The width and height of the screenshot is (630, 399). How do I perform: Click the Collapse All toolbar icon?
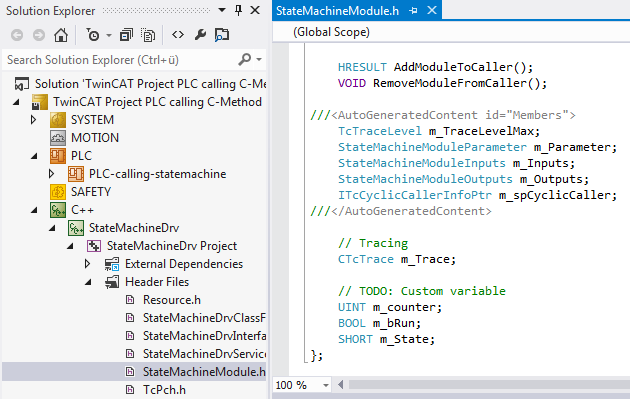126,35
